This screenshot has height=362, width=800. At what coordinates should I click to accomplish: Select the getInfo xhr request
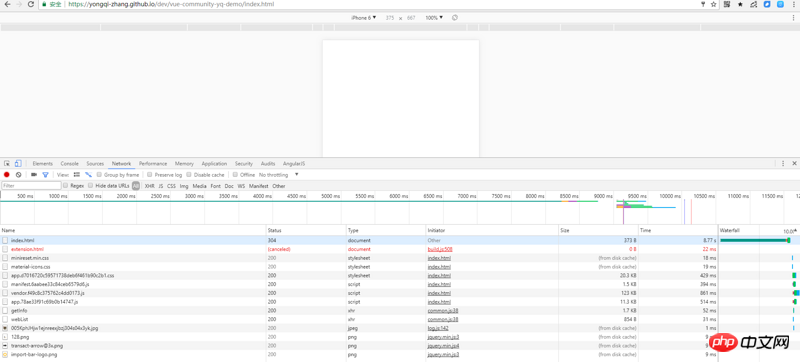pyautogui.click(x=358, y=311)
